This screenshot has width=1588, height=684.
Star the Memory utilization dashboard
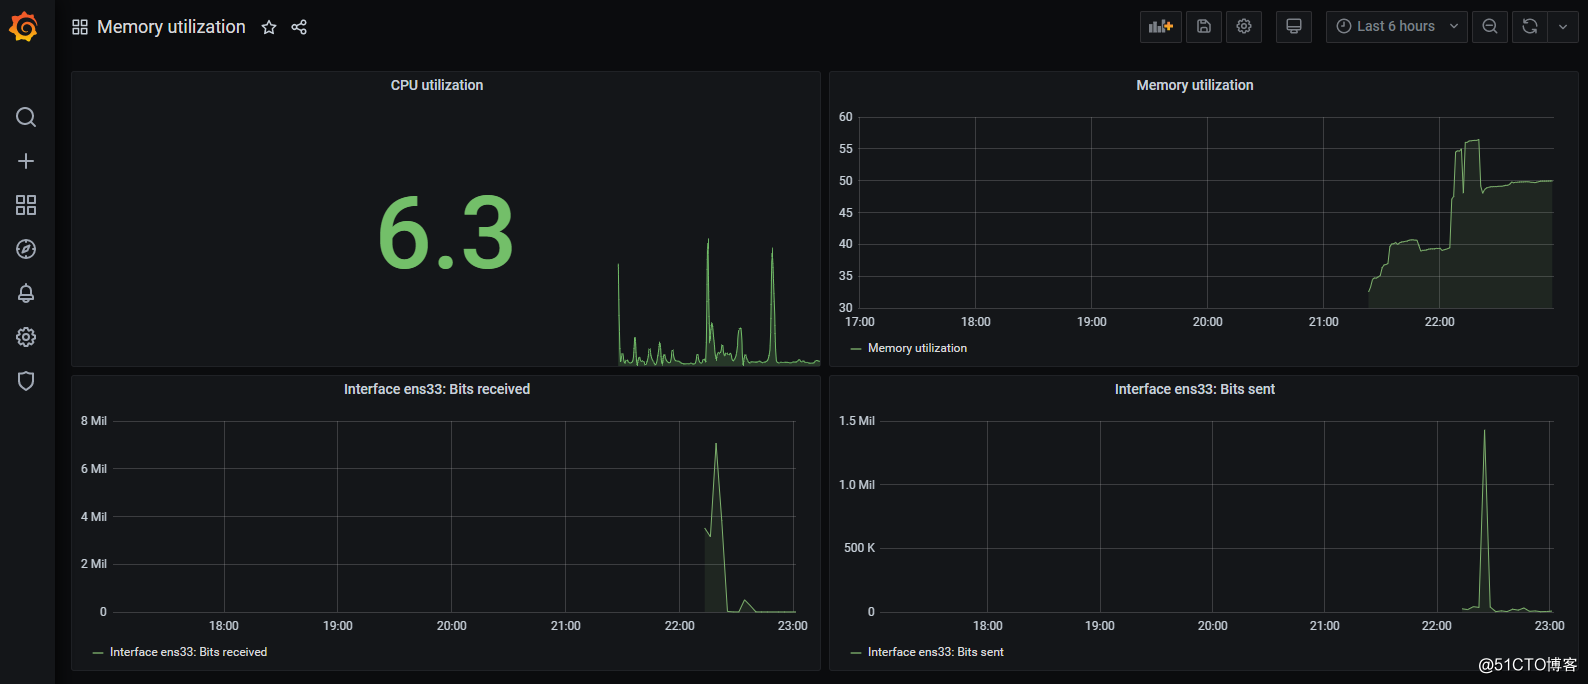pos(269,27)
